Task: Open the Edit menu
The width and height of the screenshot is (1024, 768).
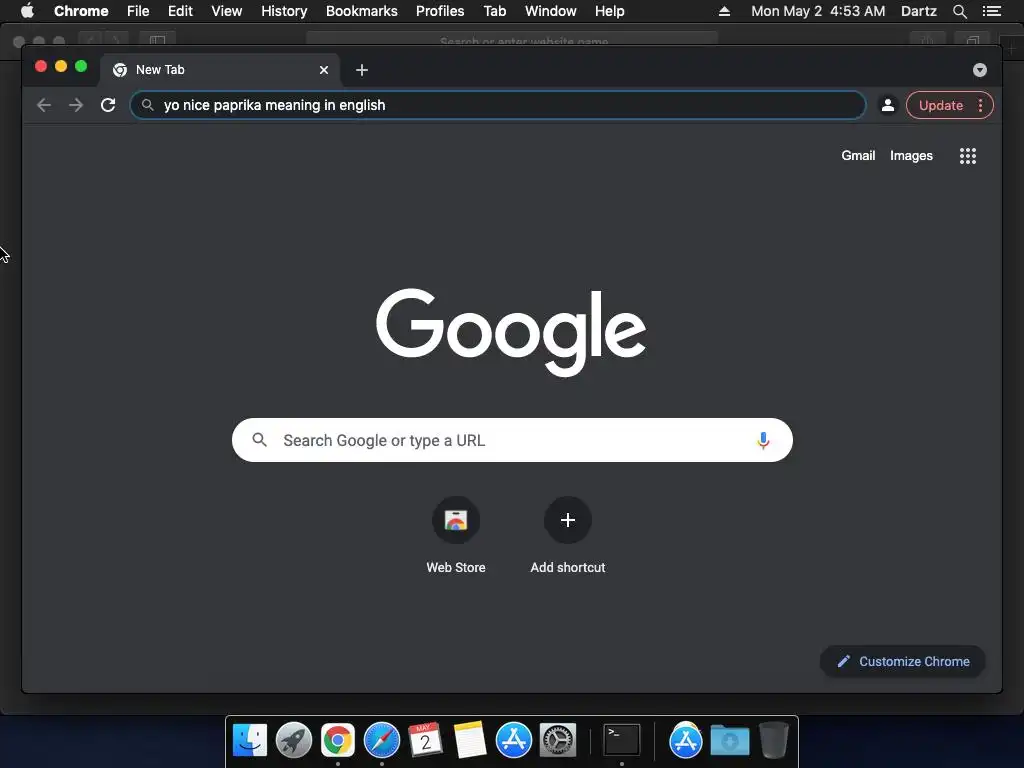Action: [180, 11]
